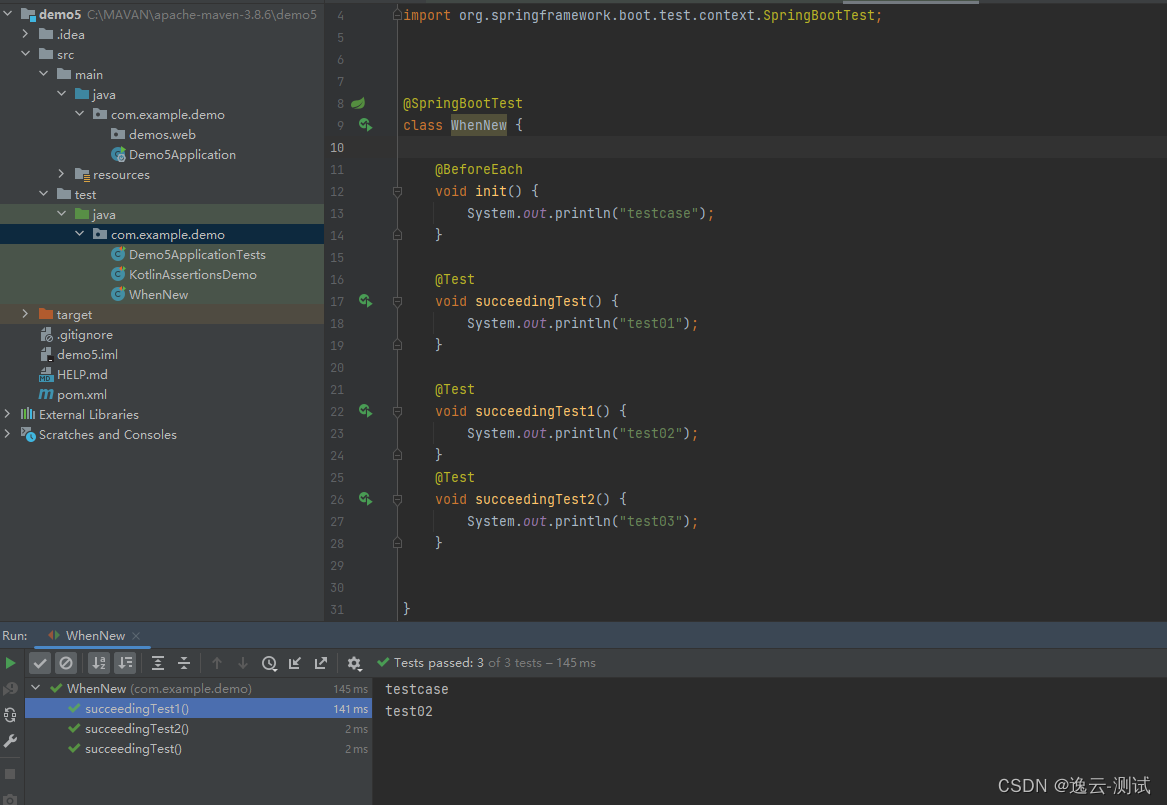
Task: Run succeedingTest2 via gutter icon on line 26
Action: pyautogui.click(x=365, y=498)
